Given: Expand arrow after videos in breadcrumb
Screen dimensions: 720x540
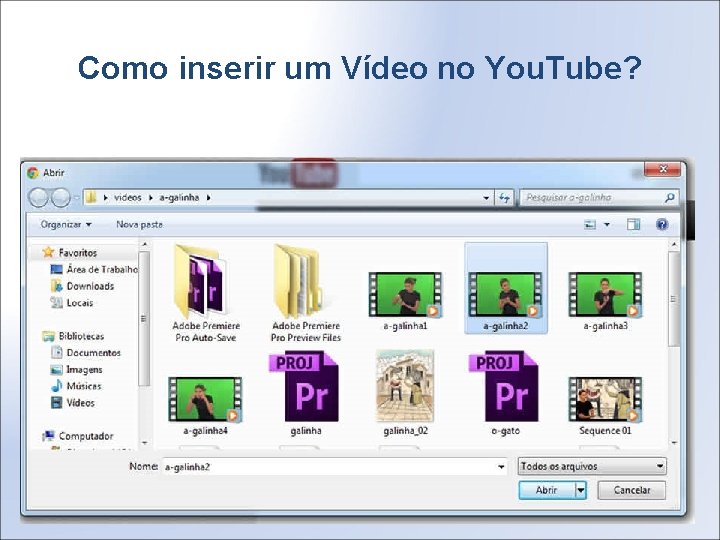Looking at the screenshot, I should pyautogui.click(x=151, y=197).
